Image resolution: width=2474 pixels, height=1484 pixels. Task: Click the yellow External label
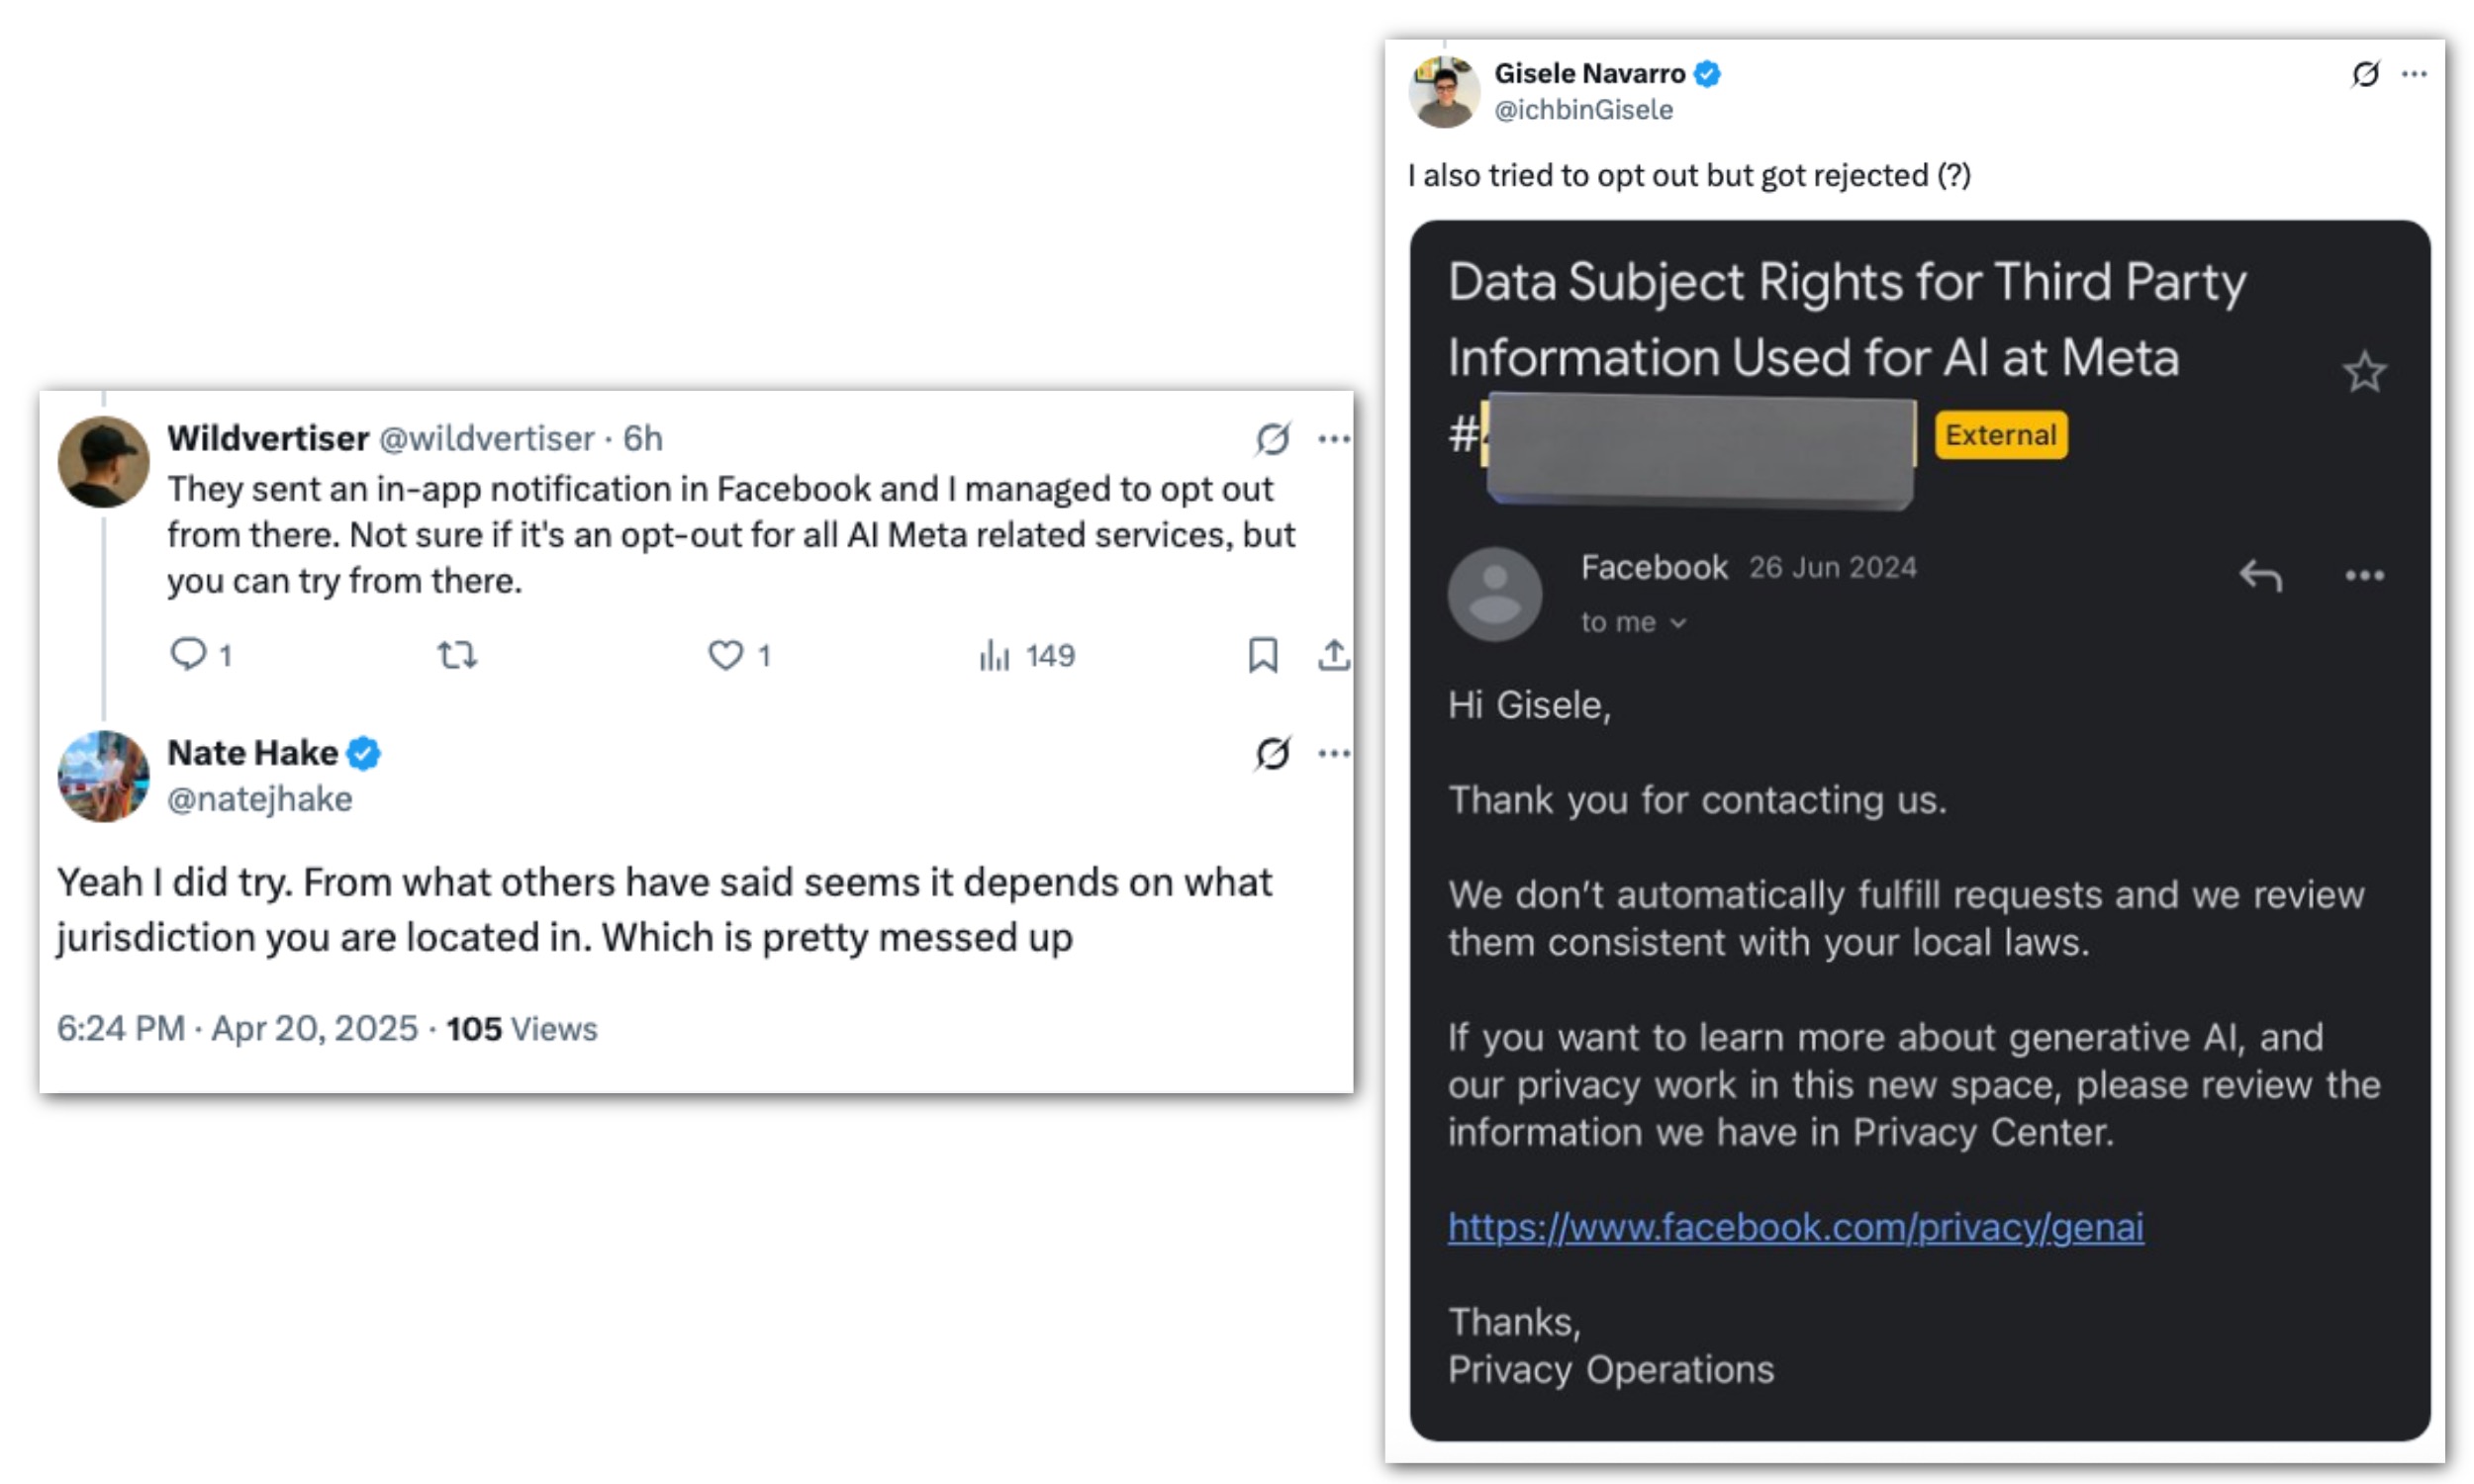coord(2000,435)
